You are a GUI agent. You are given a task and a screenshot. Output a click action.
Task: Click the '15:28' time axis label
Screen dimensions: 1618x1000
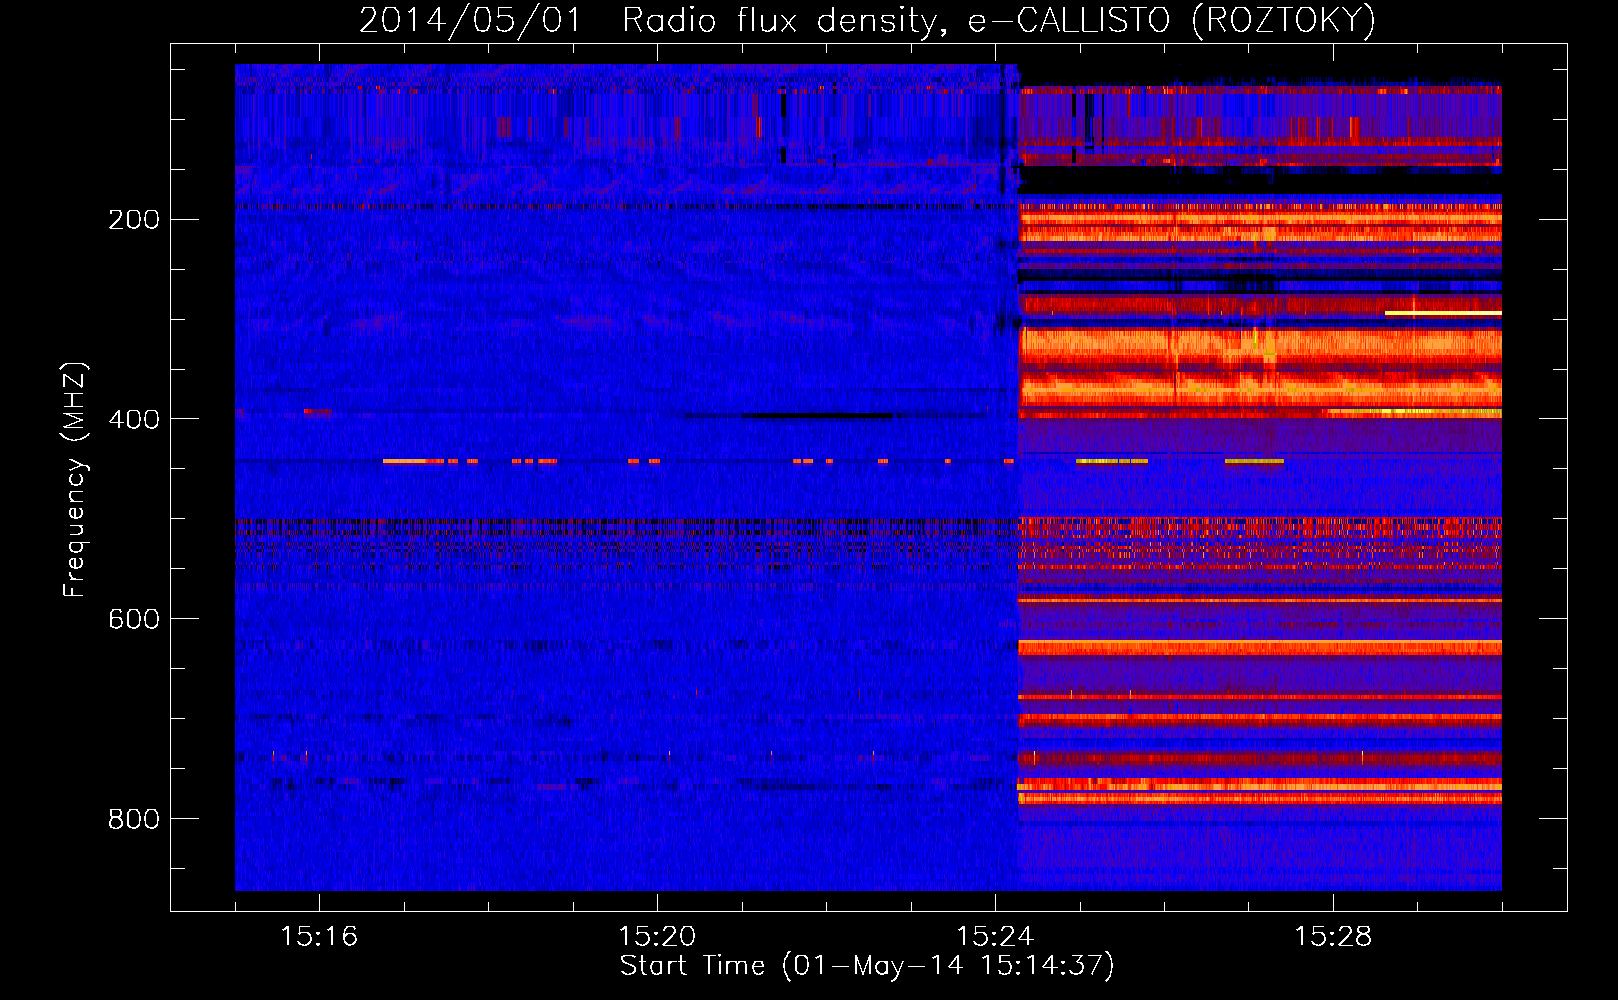point(1333,936)
